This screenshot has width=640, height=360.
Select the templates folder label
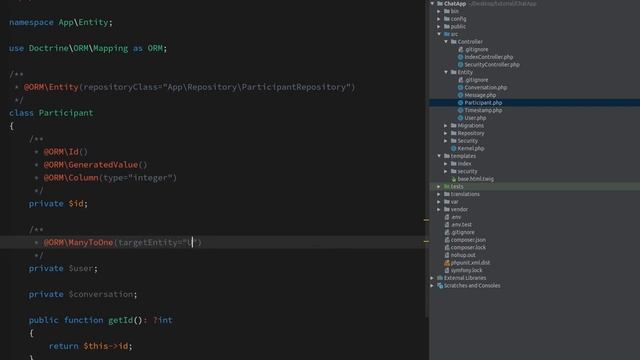tap(463, 156)
